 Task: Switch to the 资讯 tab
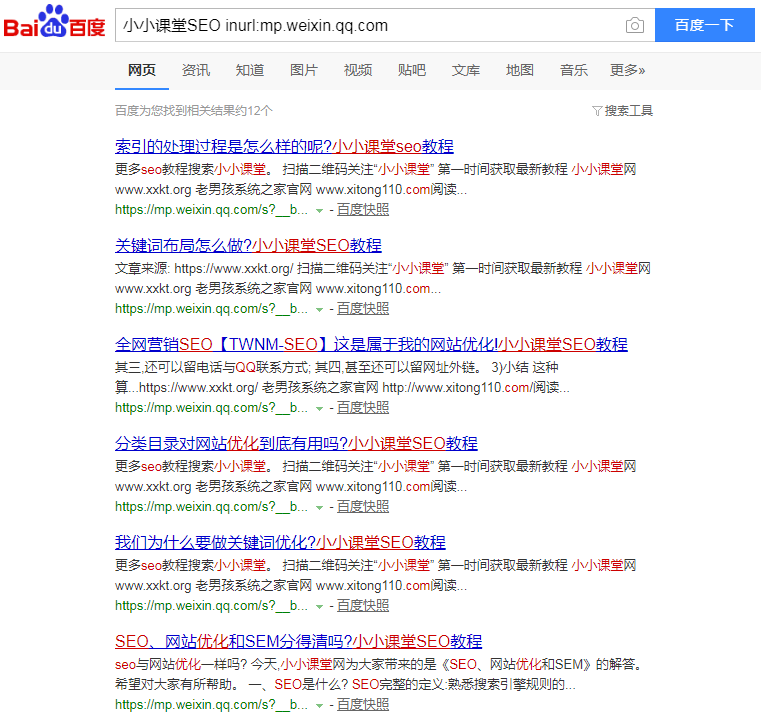coord(196,70)
